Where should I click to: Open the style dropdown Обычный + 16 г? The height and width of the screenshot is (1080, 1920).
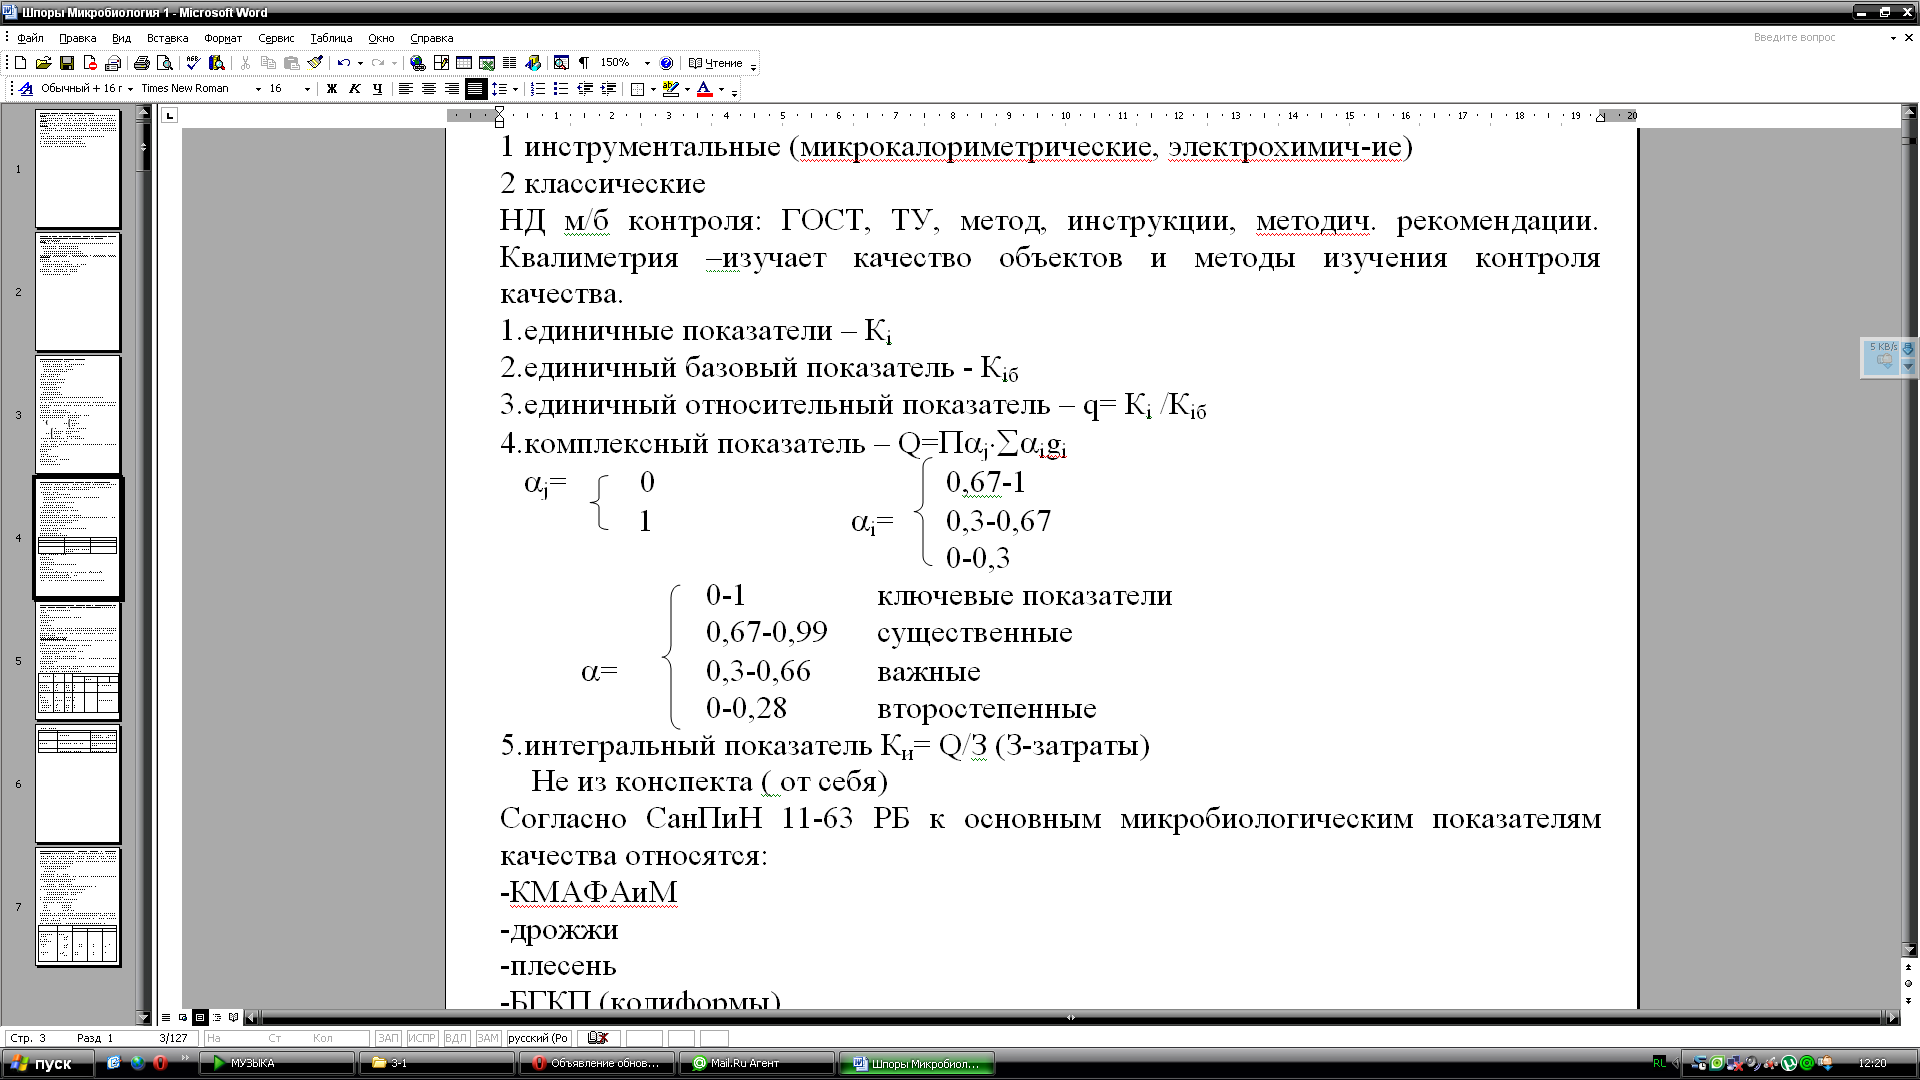click(130, 89)
